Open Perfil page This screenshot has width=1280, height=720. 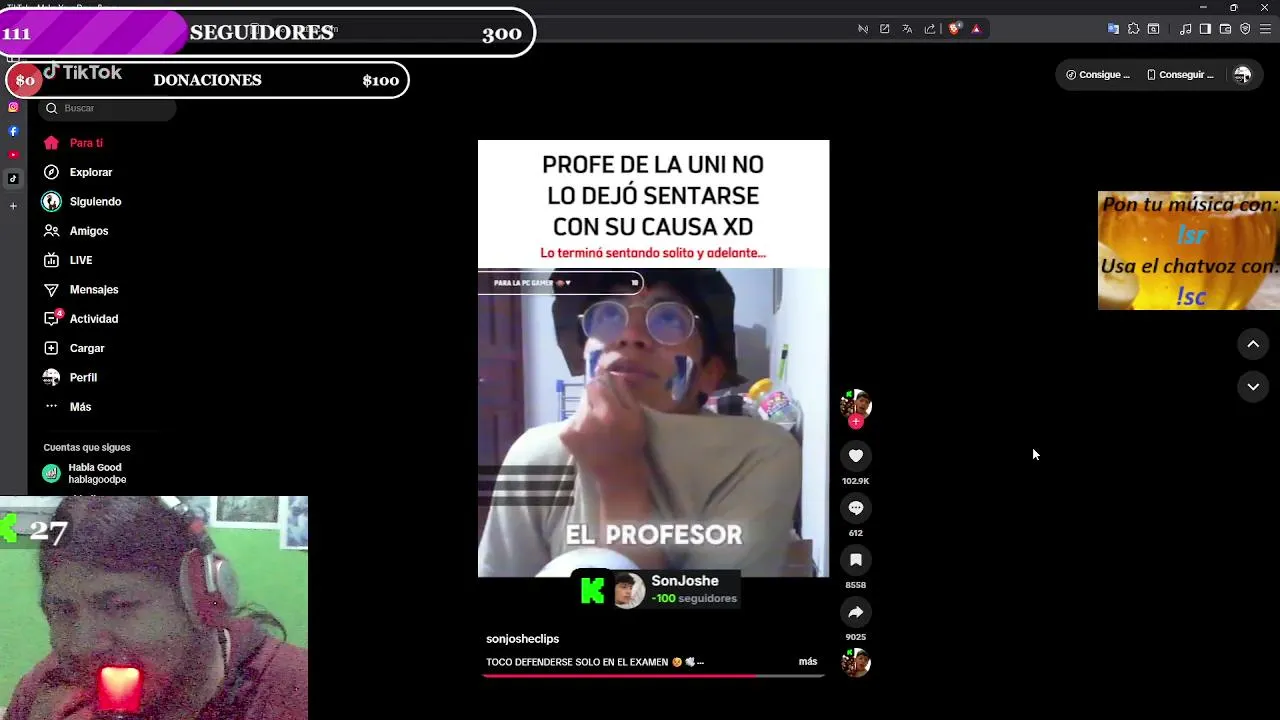83,377
